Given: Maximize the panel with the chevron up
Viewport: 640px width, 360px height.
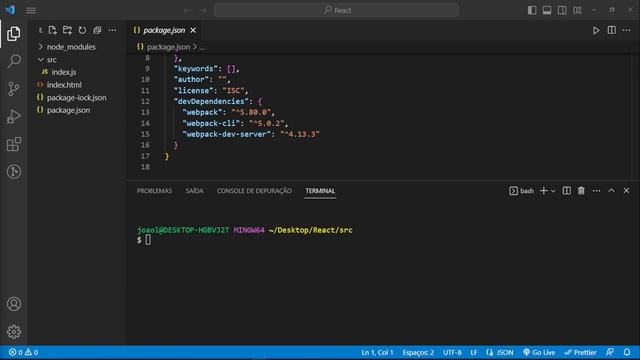Looking at the screenshot, I should (611, 191).
